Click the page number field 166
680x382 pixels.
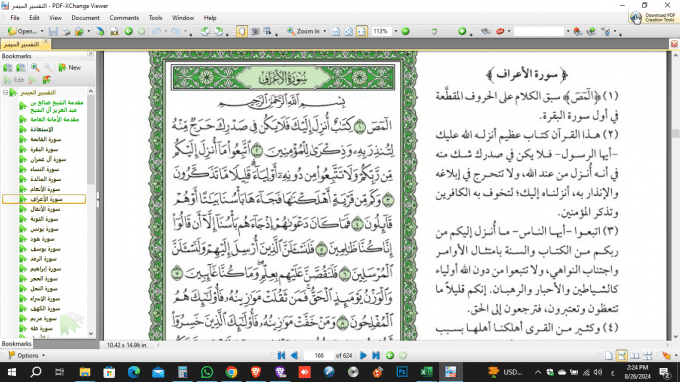319,356
